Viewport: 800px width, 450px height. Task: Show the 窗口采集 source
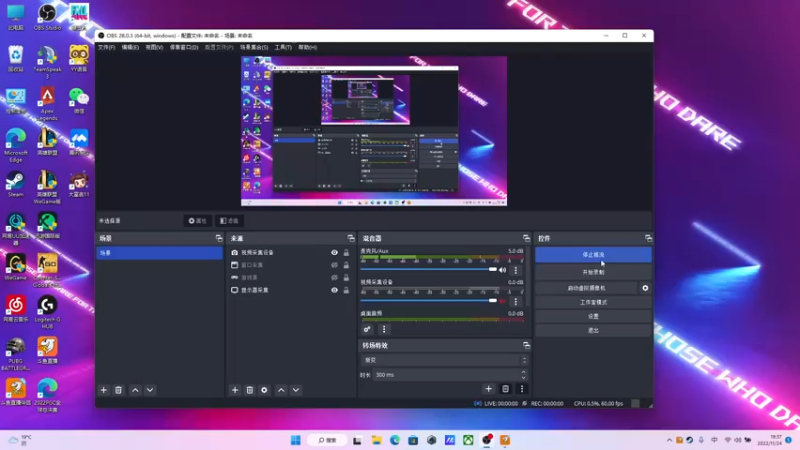pyautogui.click(x=334, y=265)
